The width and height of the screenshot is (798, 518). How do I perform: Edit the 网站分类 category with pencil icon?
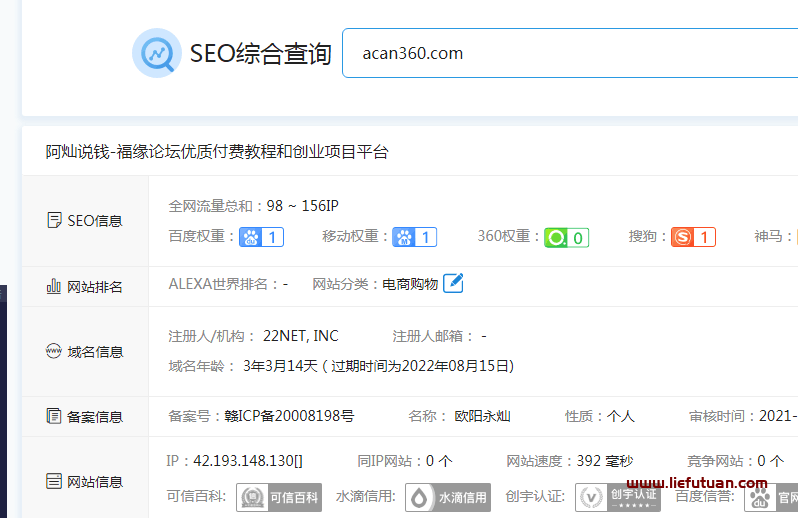[x=453, y=283]
